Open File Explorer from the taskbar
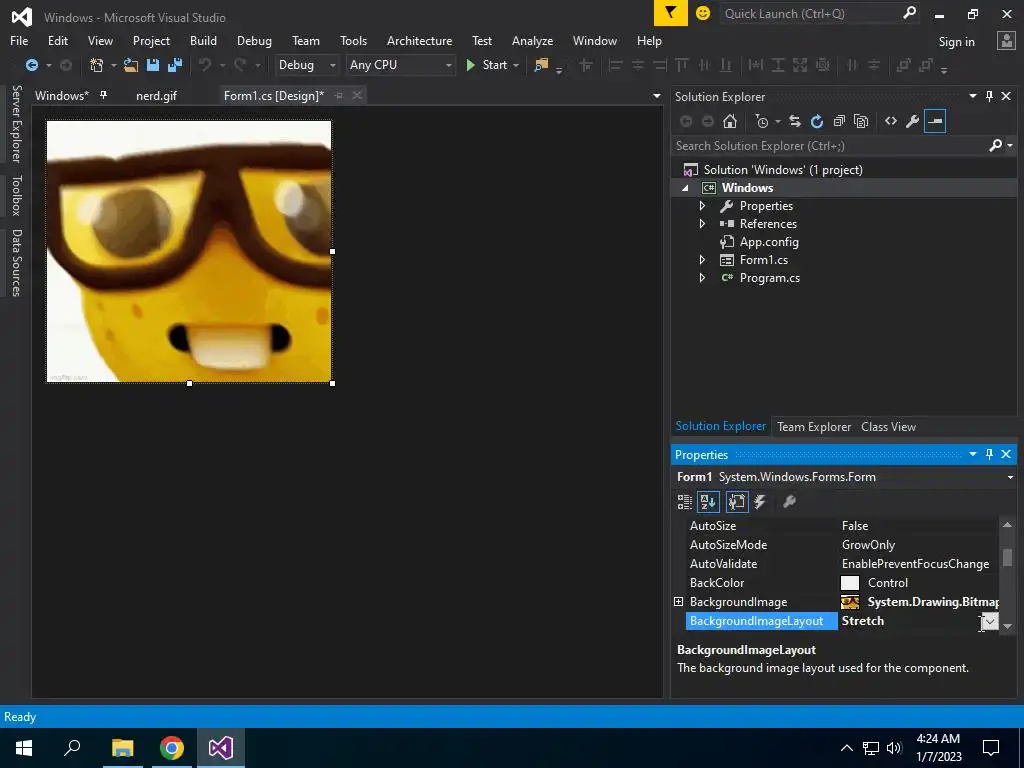This screenshot has width=1024, height=768. 122,748
